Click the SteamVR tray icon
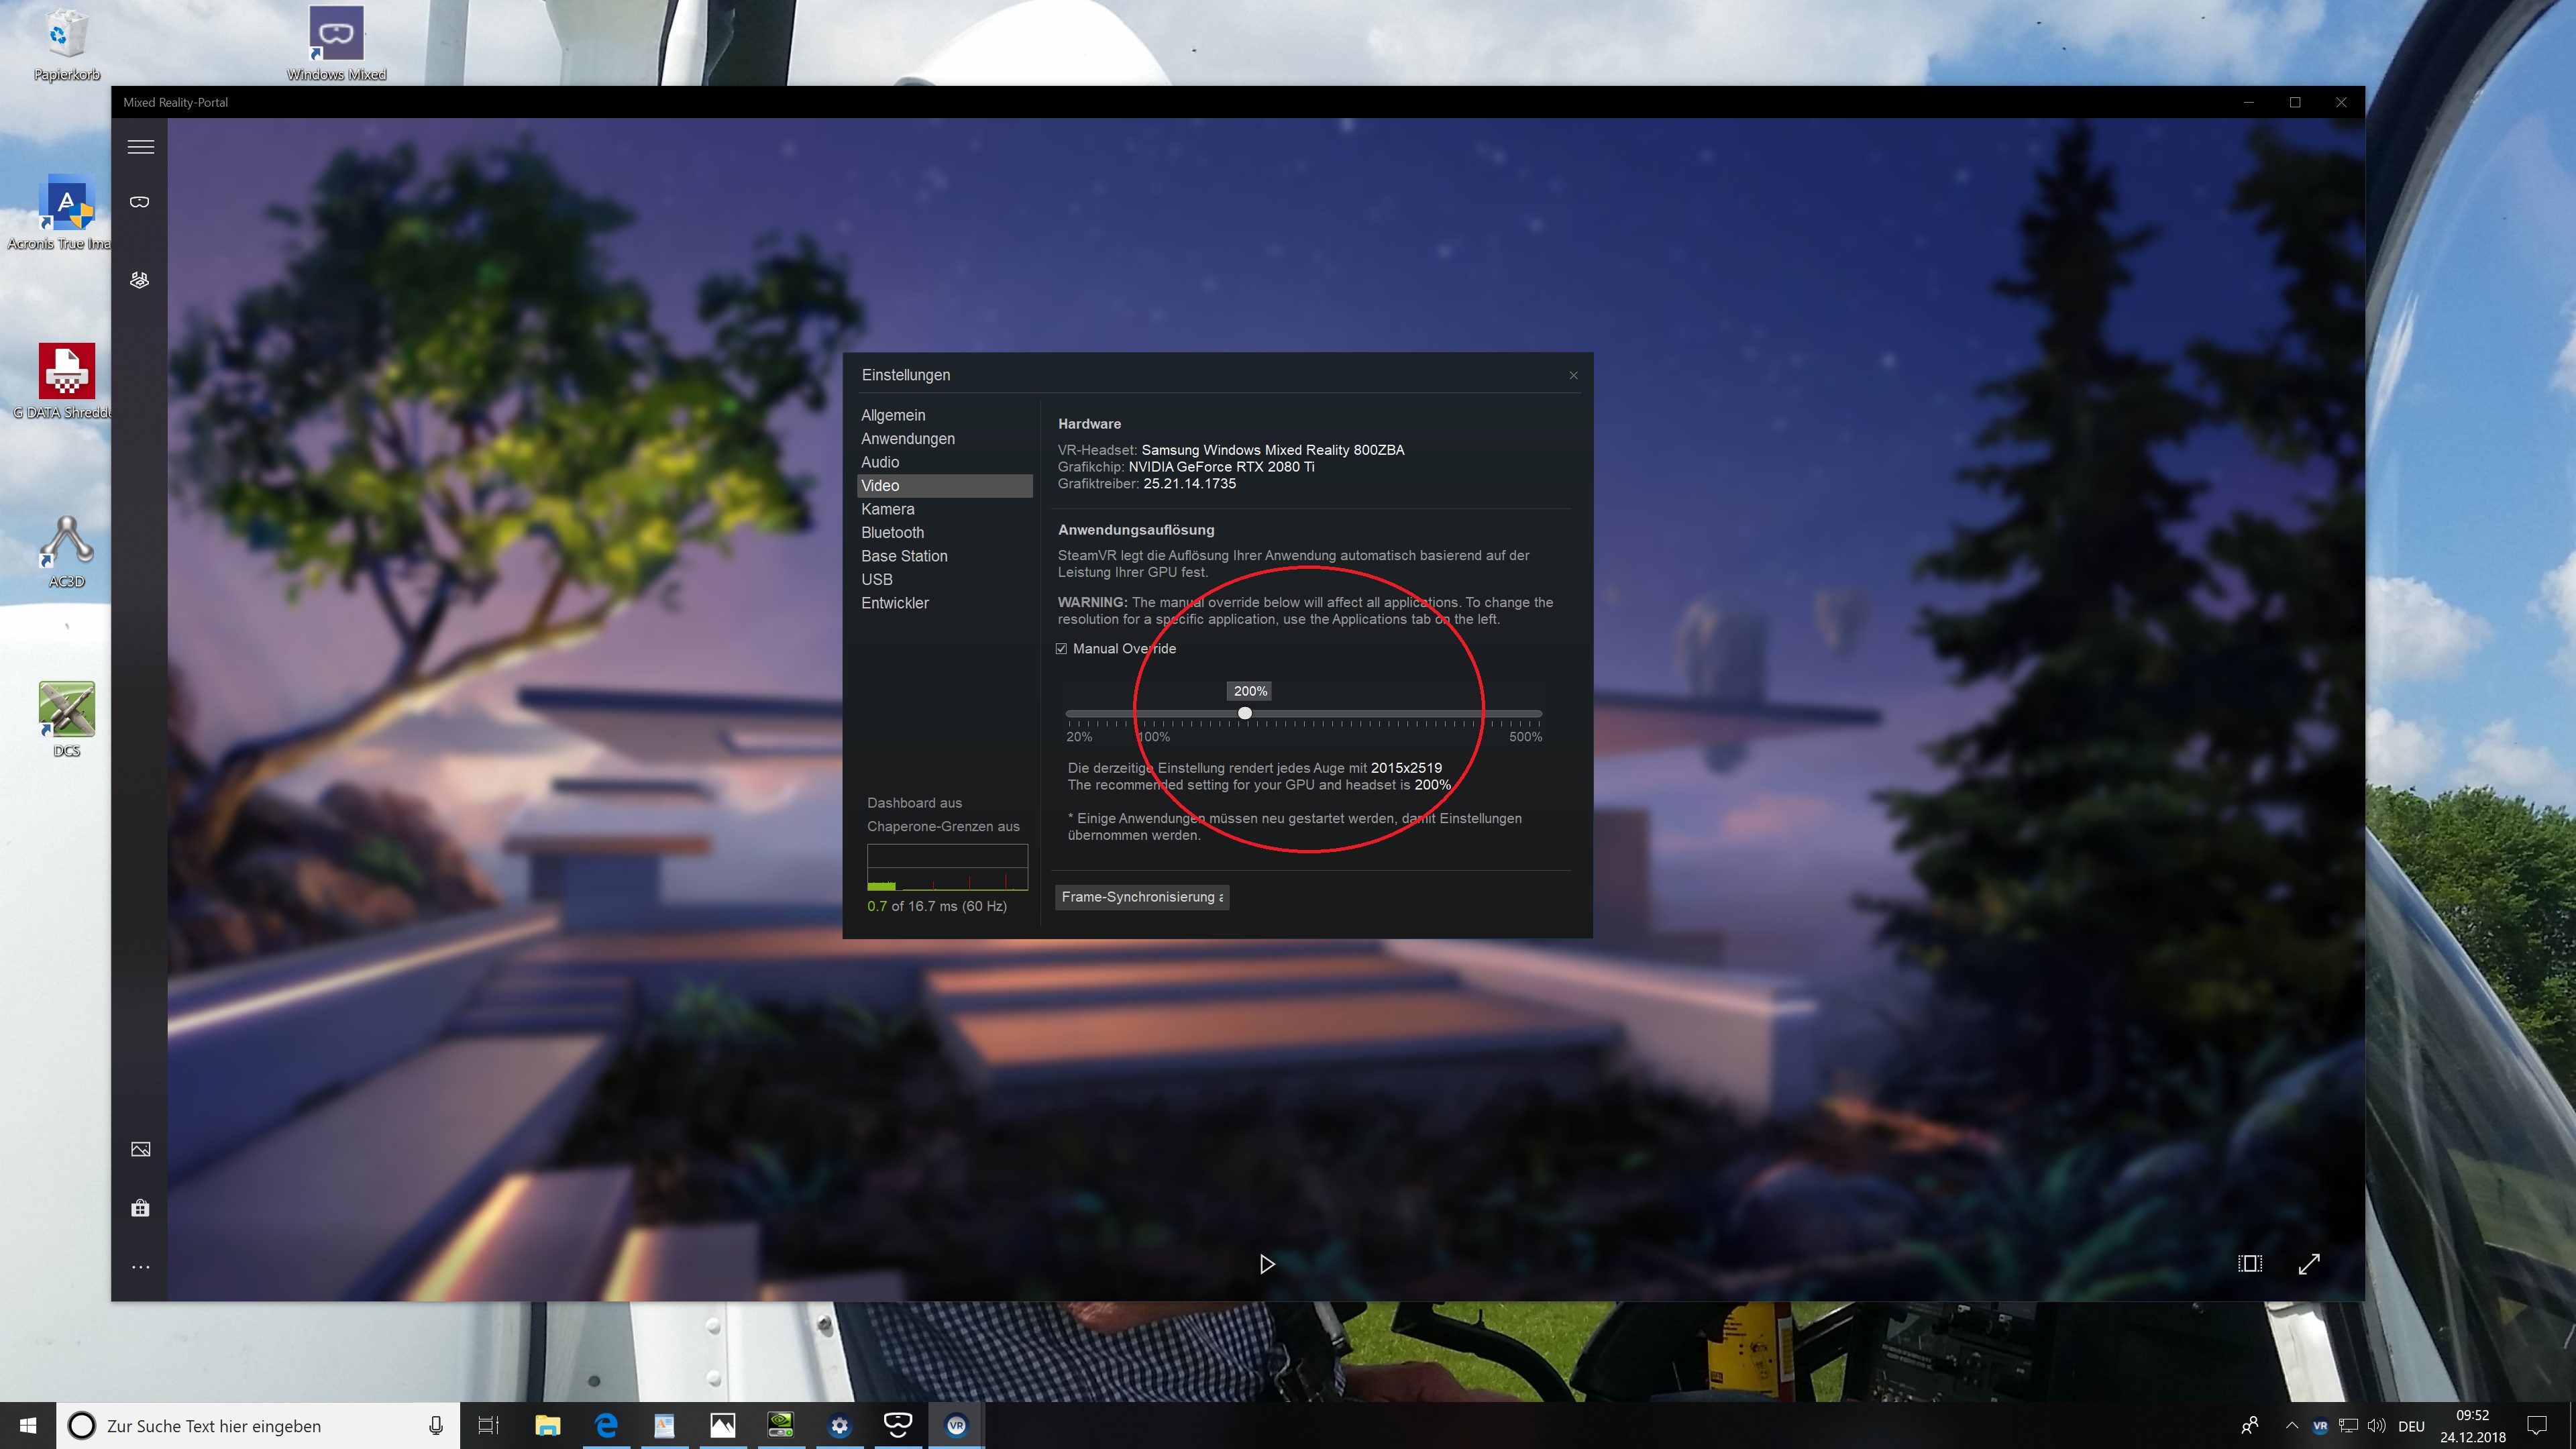Viewport: 2576px width, 1449px height. (2320, 1426)
